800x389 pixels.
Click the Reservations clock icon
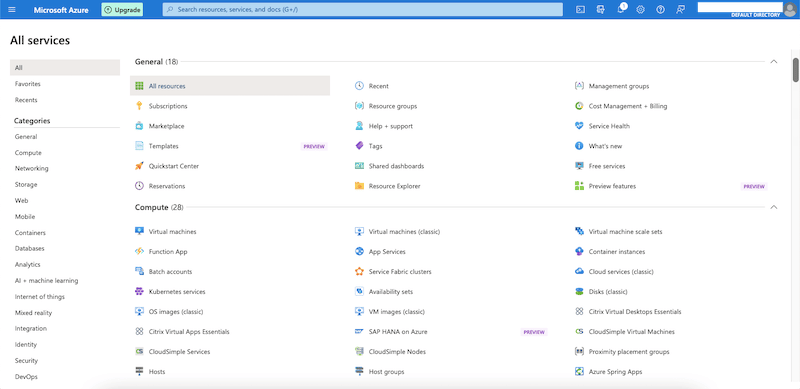[x=139, y=186]
